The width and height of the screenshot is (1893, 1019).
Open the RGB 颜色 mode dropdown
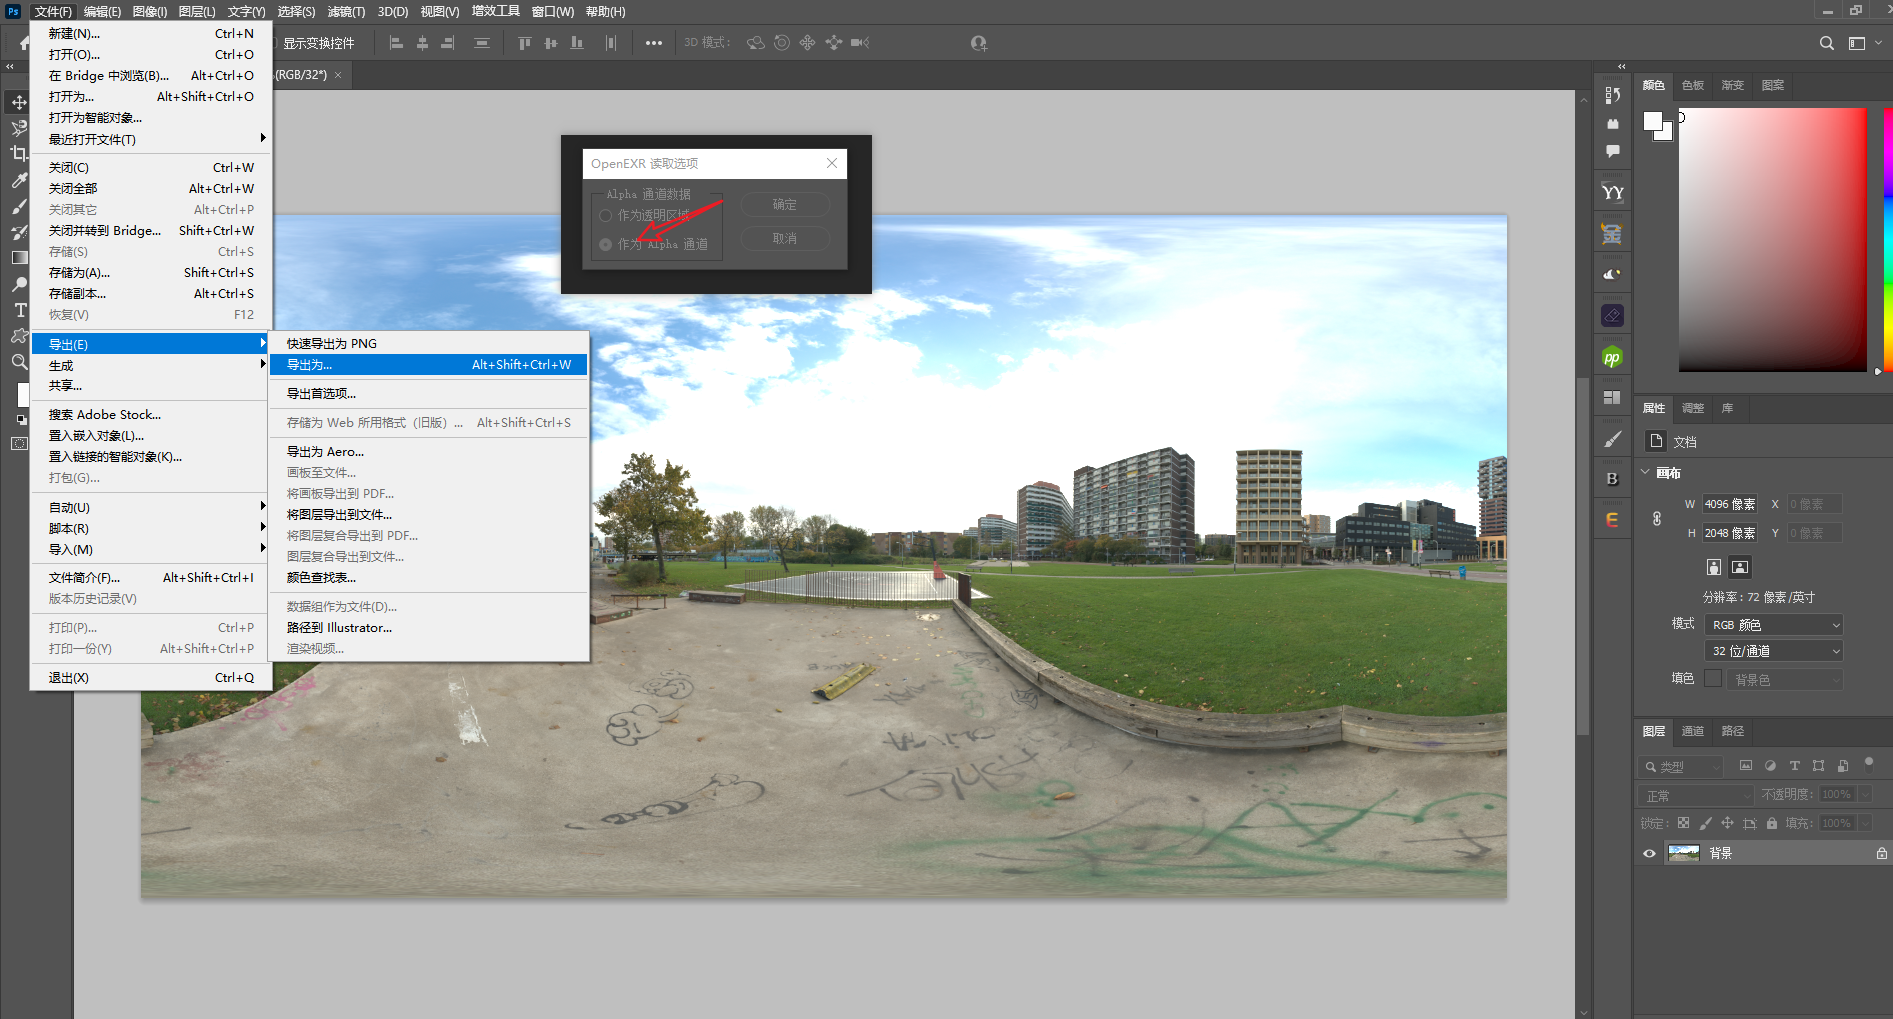(1773, 625)
